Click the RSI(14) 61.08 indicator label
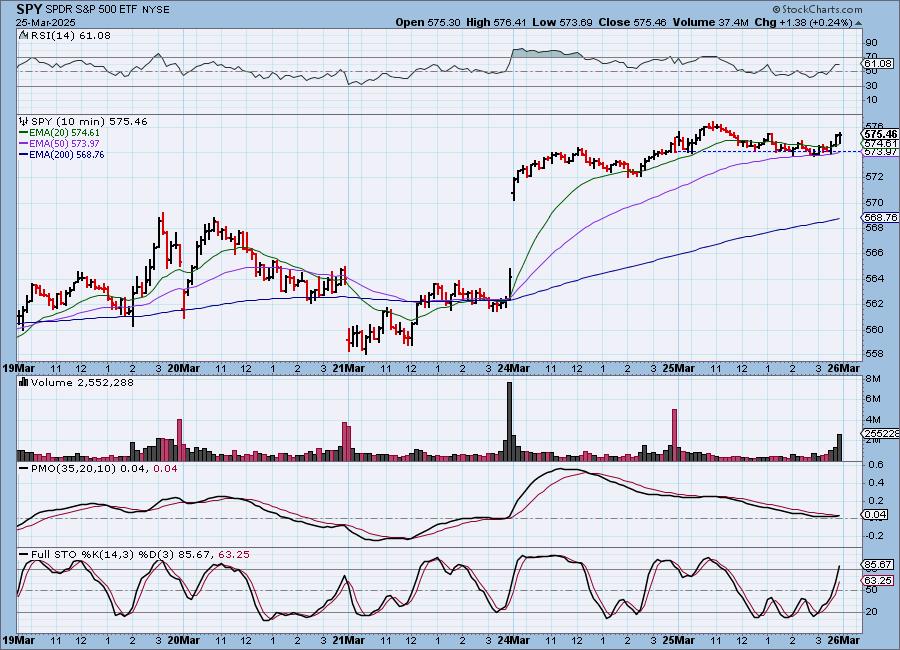The height and width of the screenshot is (650, 900). point(71,35)
